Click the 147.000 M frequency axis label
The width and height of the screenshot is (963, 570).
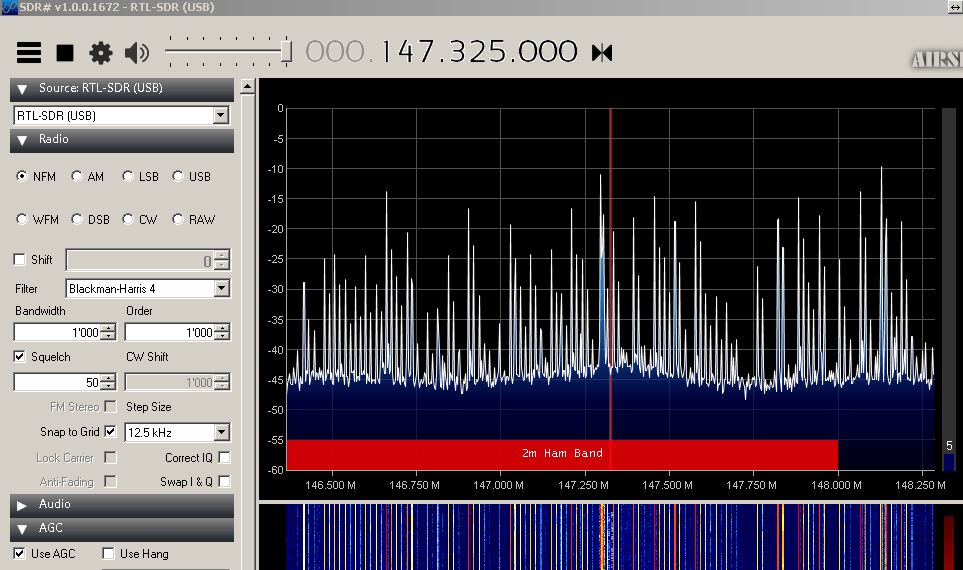[x=498, y=485]
